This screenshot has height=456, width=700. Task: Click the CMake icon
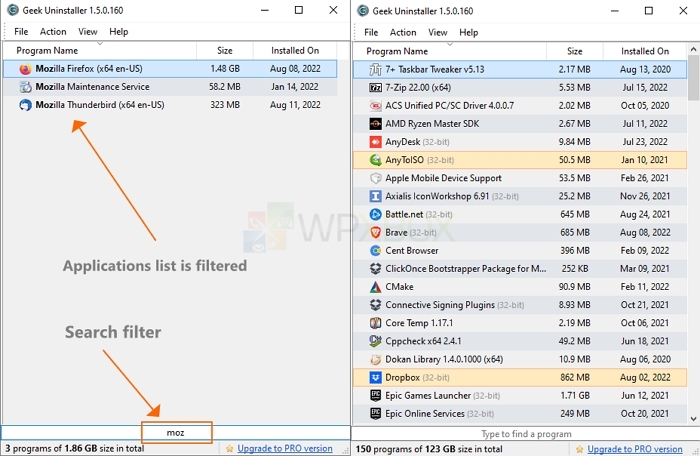(375, 287)
